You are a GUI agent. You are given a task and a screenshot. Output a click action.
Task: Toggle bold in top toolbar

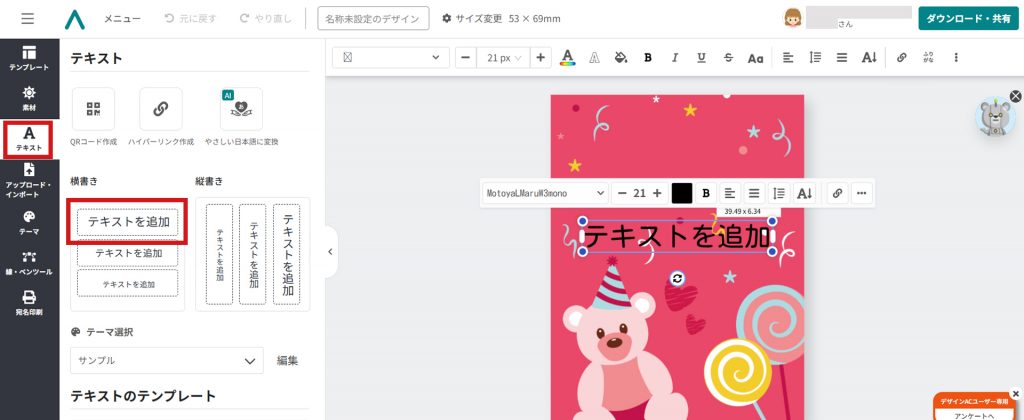pos(648,57)
